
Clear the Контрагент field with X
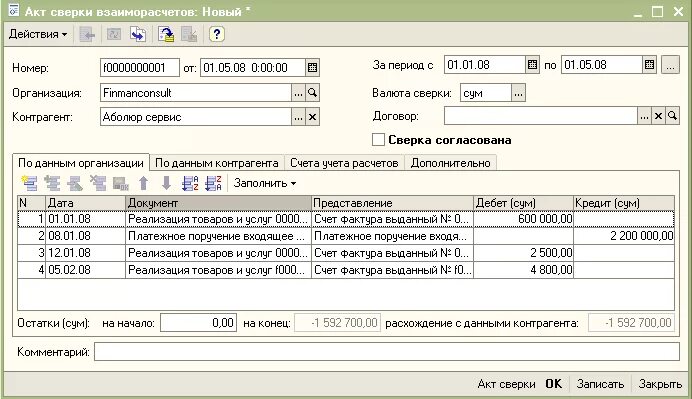312,117
